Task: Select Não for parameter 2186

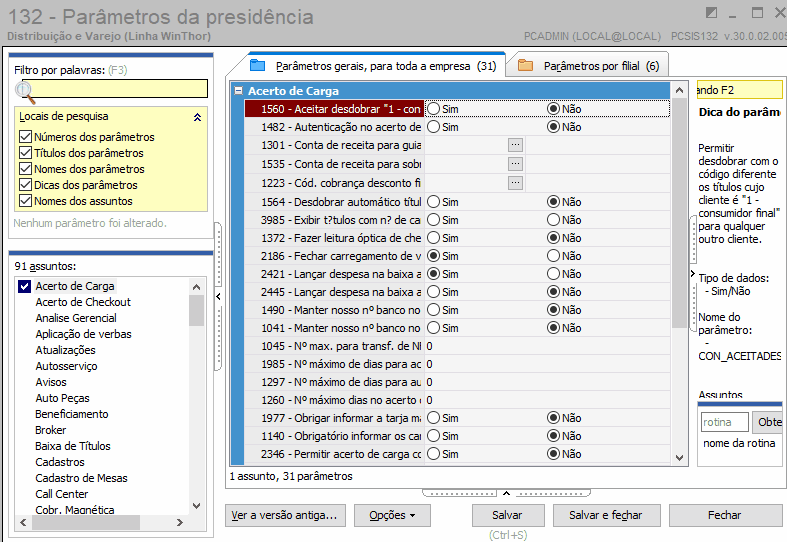Action: (x=554, y=256)
